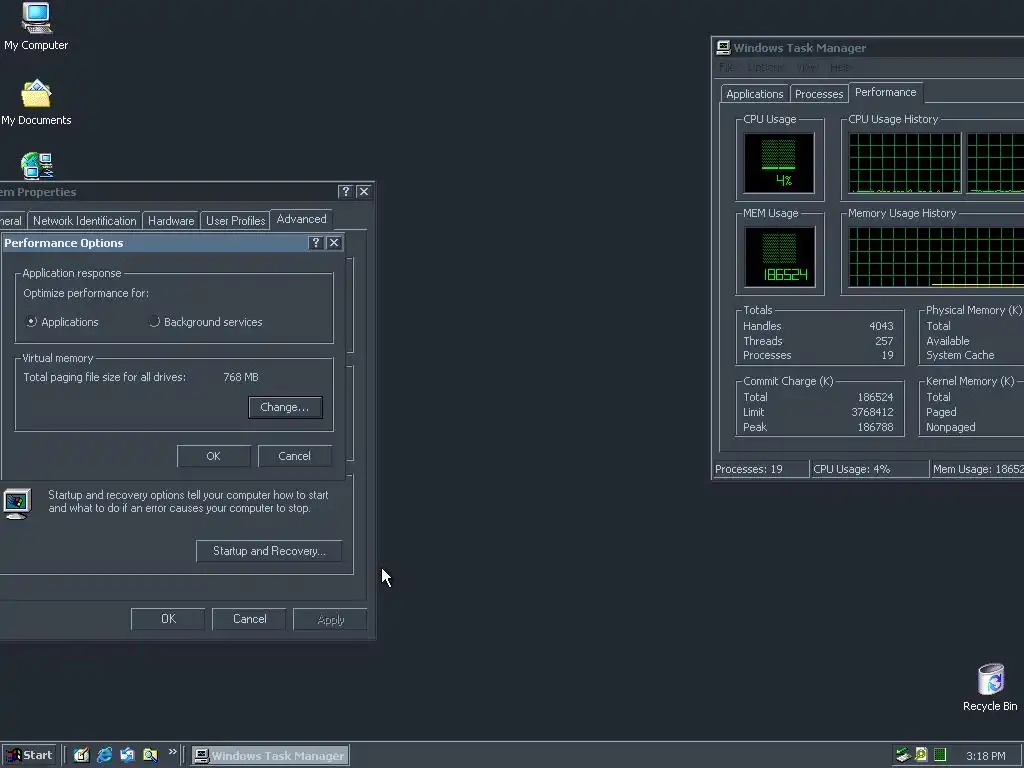1024x768 pixels.
Task: Open the View menu in Task Manager
Action: pos(808,67)
